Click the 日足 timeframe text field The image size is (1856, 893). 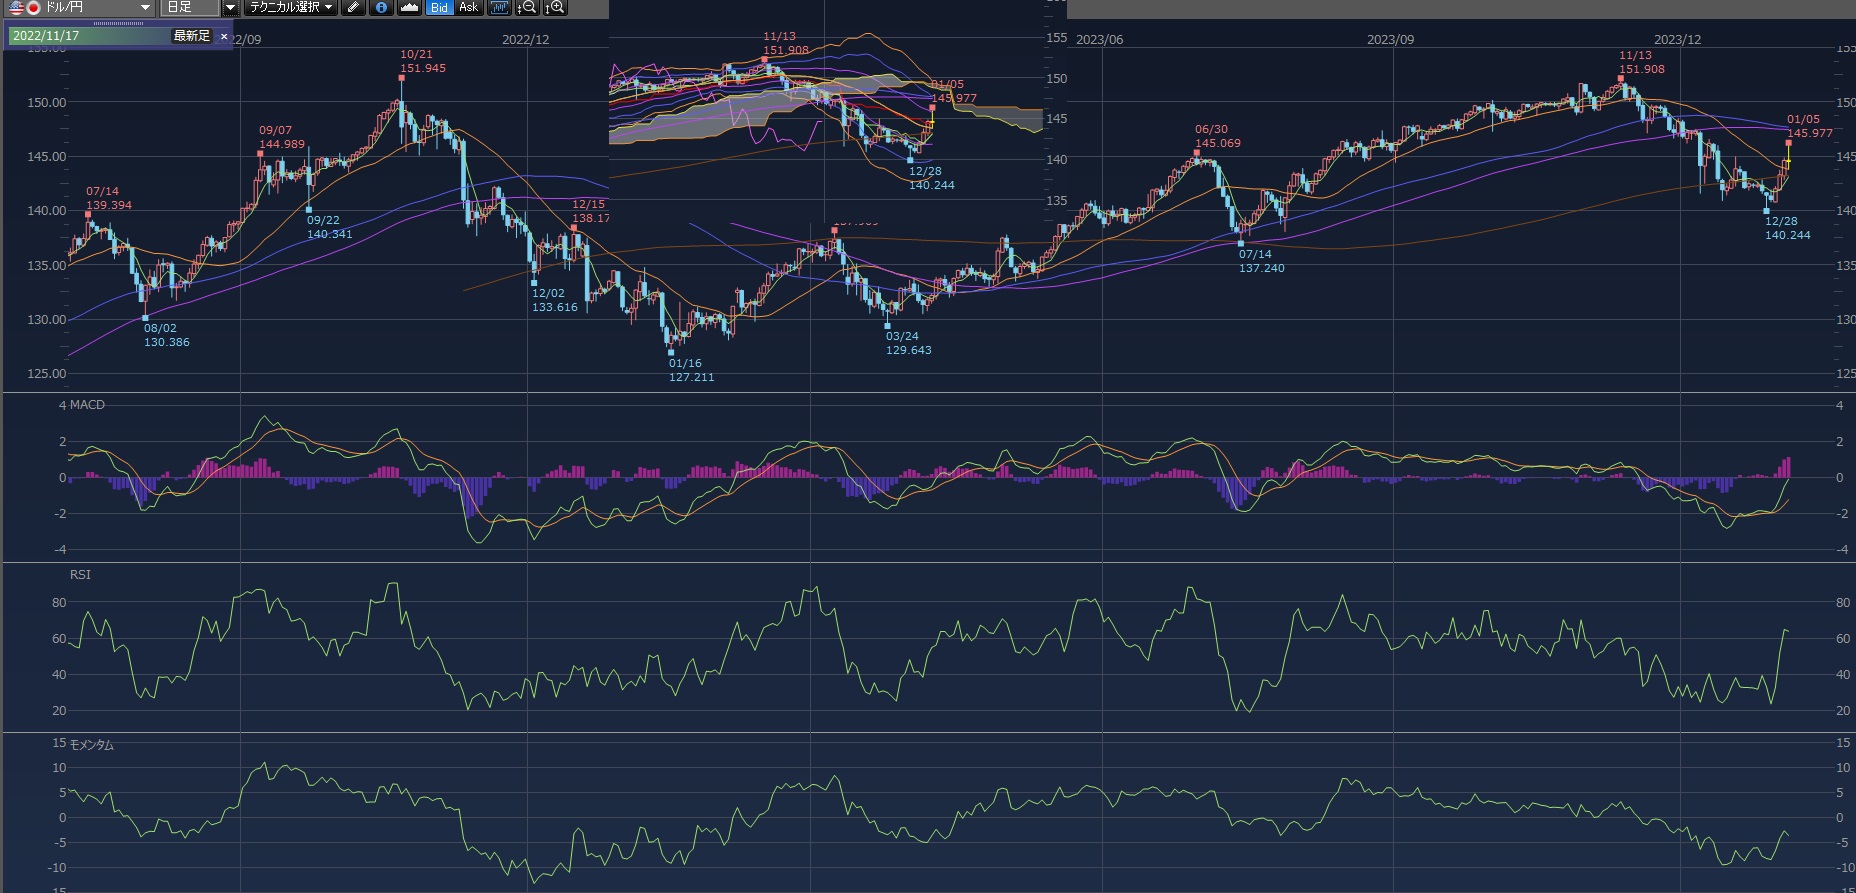pos(190,7)
